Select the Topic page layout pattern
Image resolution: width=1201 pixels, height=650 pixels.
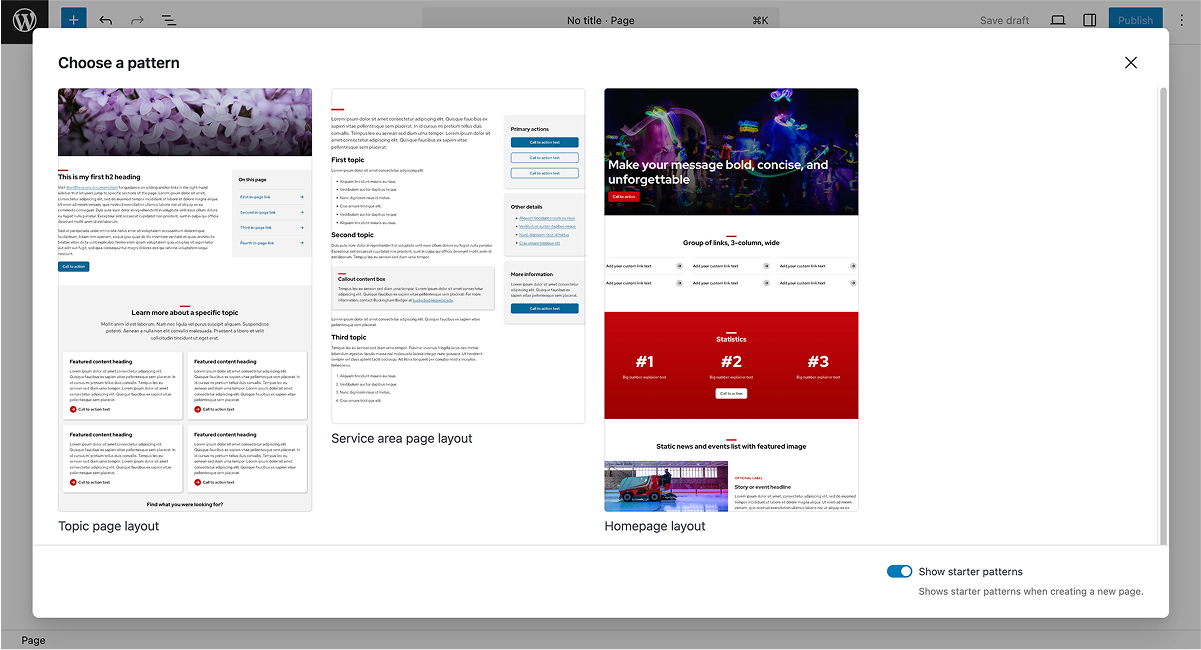click(184, 300)
